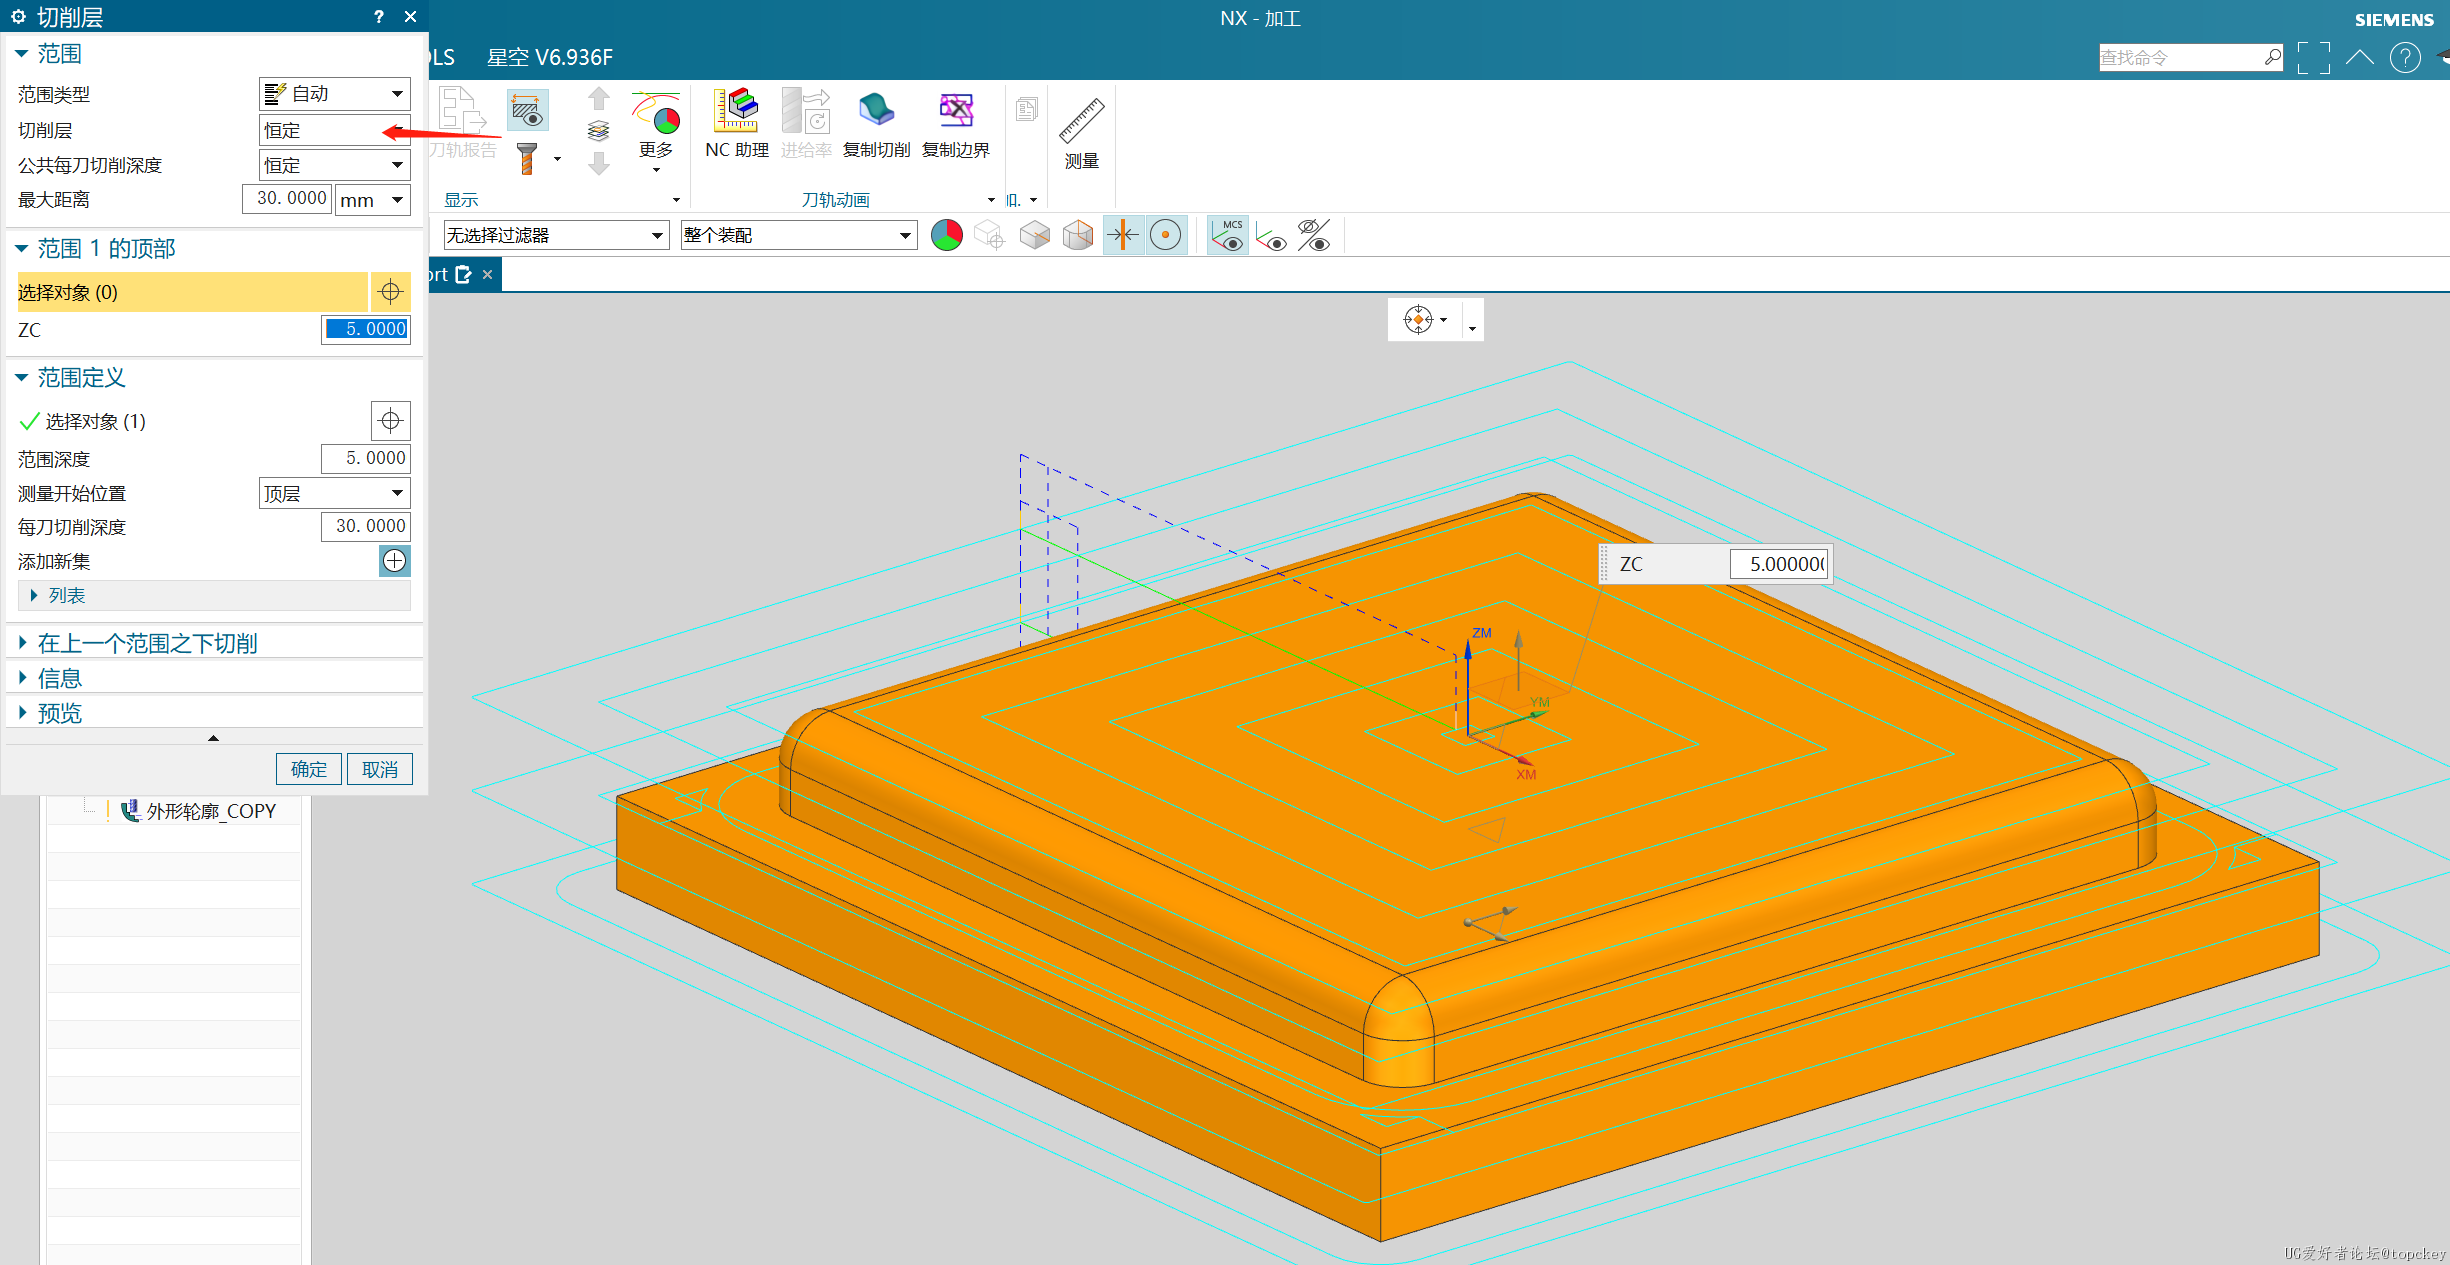Open the 整个装配 dropdown
This screenshot has width=2450, height=1265.
pos(799,235)
